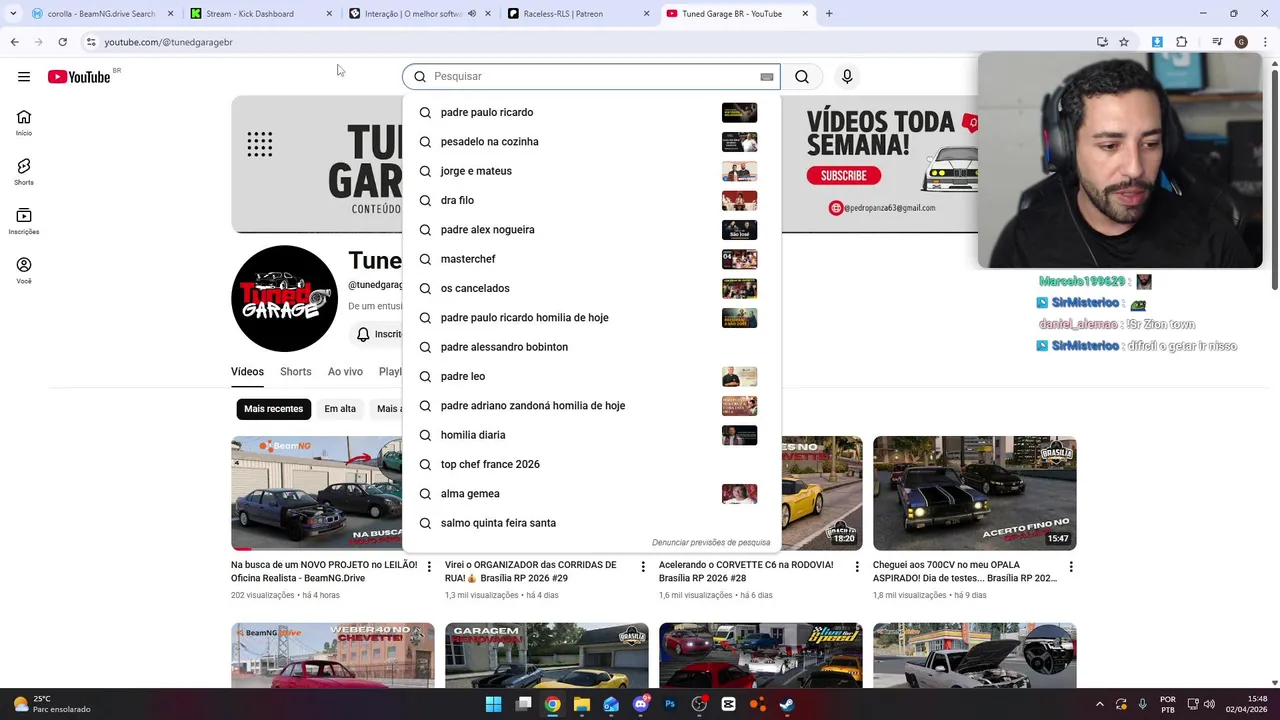This screenshot has width=1280, height=720.
Task: Choose suggestion masterchef
Action: click(x=591, y=259)
